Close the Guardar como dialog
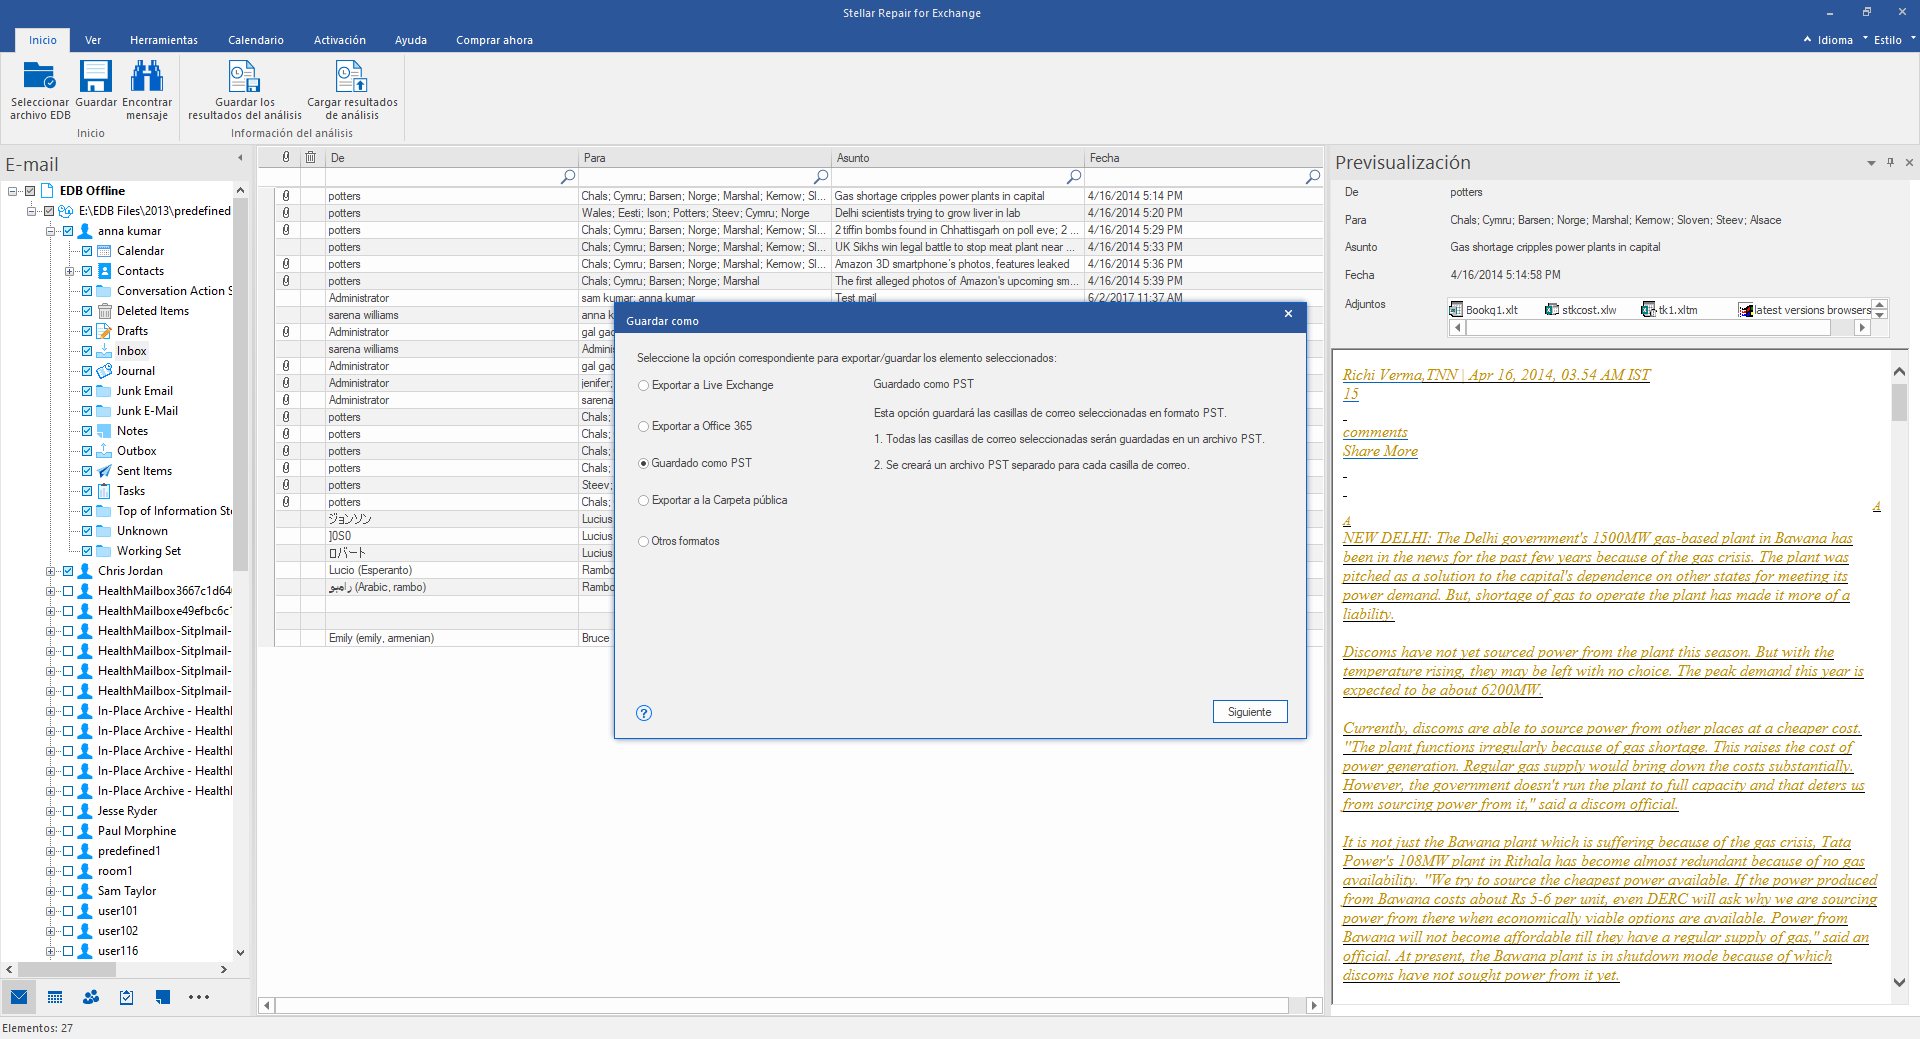The width and height of the screenshot is (1920, 1039). [x=1288, y=314]
